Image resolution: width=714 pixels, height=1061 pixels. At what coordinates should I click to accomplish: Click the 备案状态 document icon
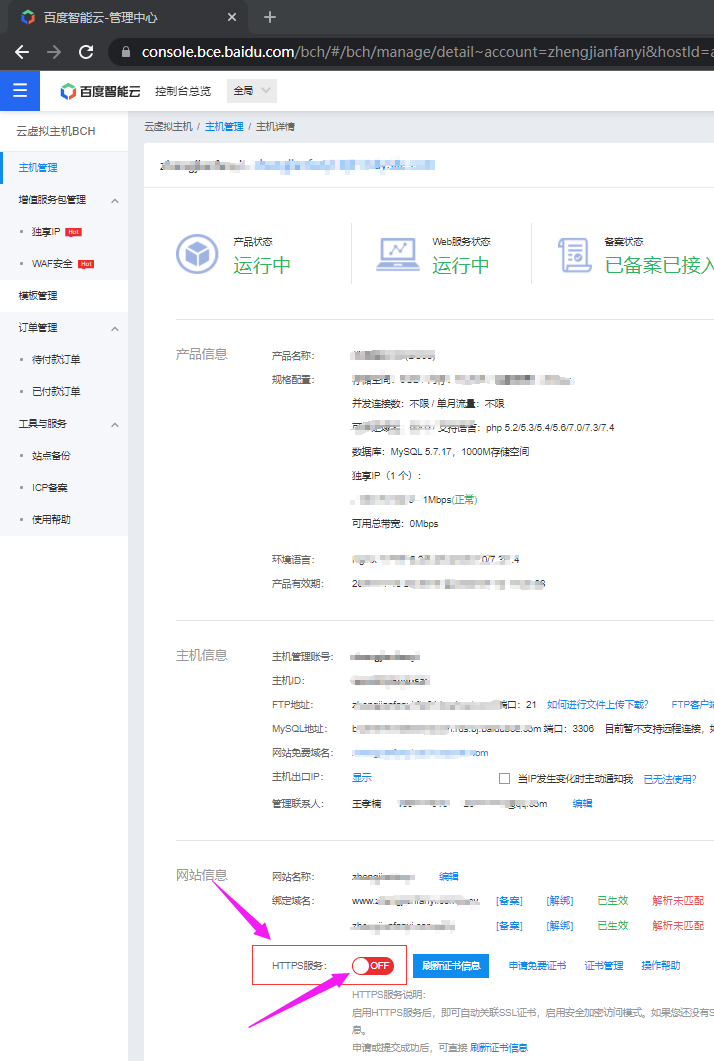click(573, 254)
